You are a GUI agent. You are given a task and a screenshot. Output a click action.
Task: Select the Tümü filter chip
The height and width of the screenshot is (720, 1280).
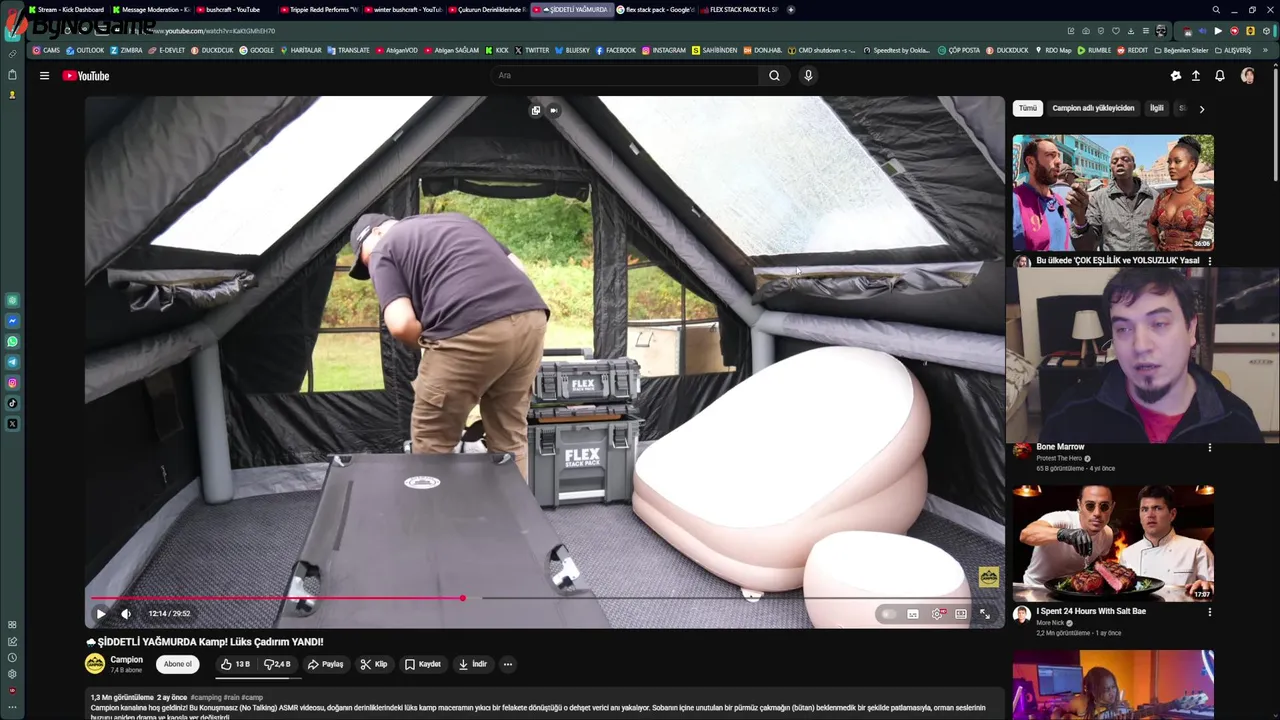click(1028, 108)
